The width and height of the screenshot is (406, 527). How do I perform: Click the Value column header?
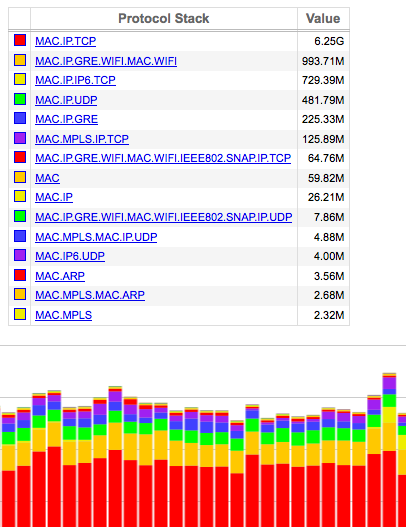click(323, 18)
